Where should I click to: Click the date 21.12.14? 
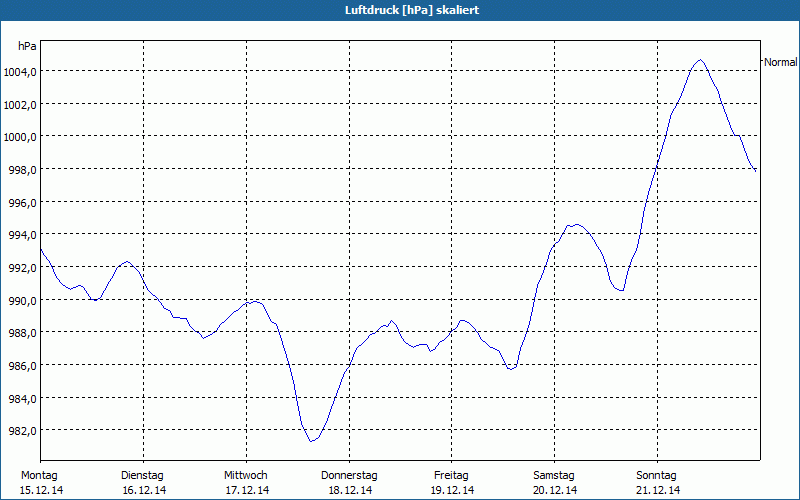658,490
